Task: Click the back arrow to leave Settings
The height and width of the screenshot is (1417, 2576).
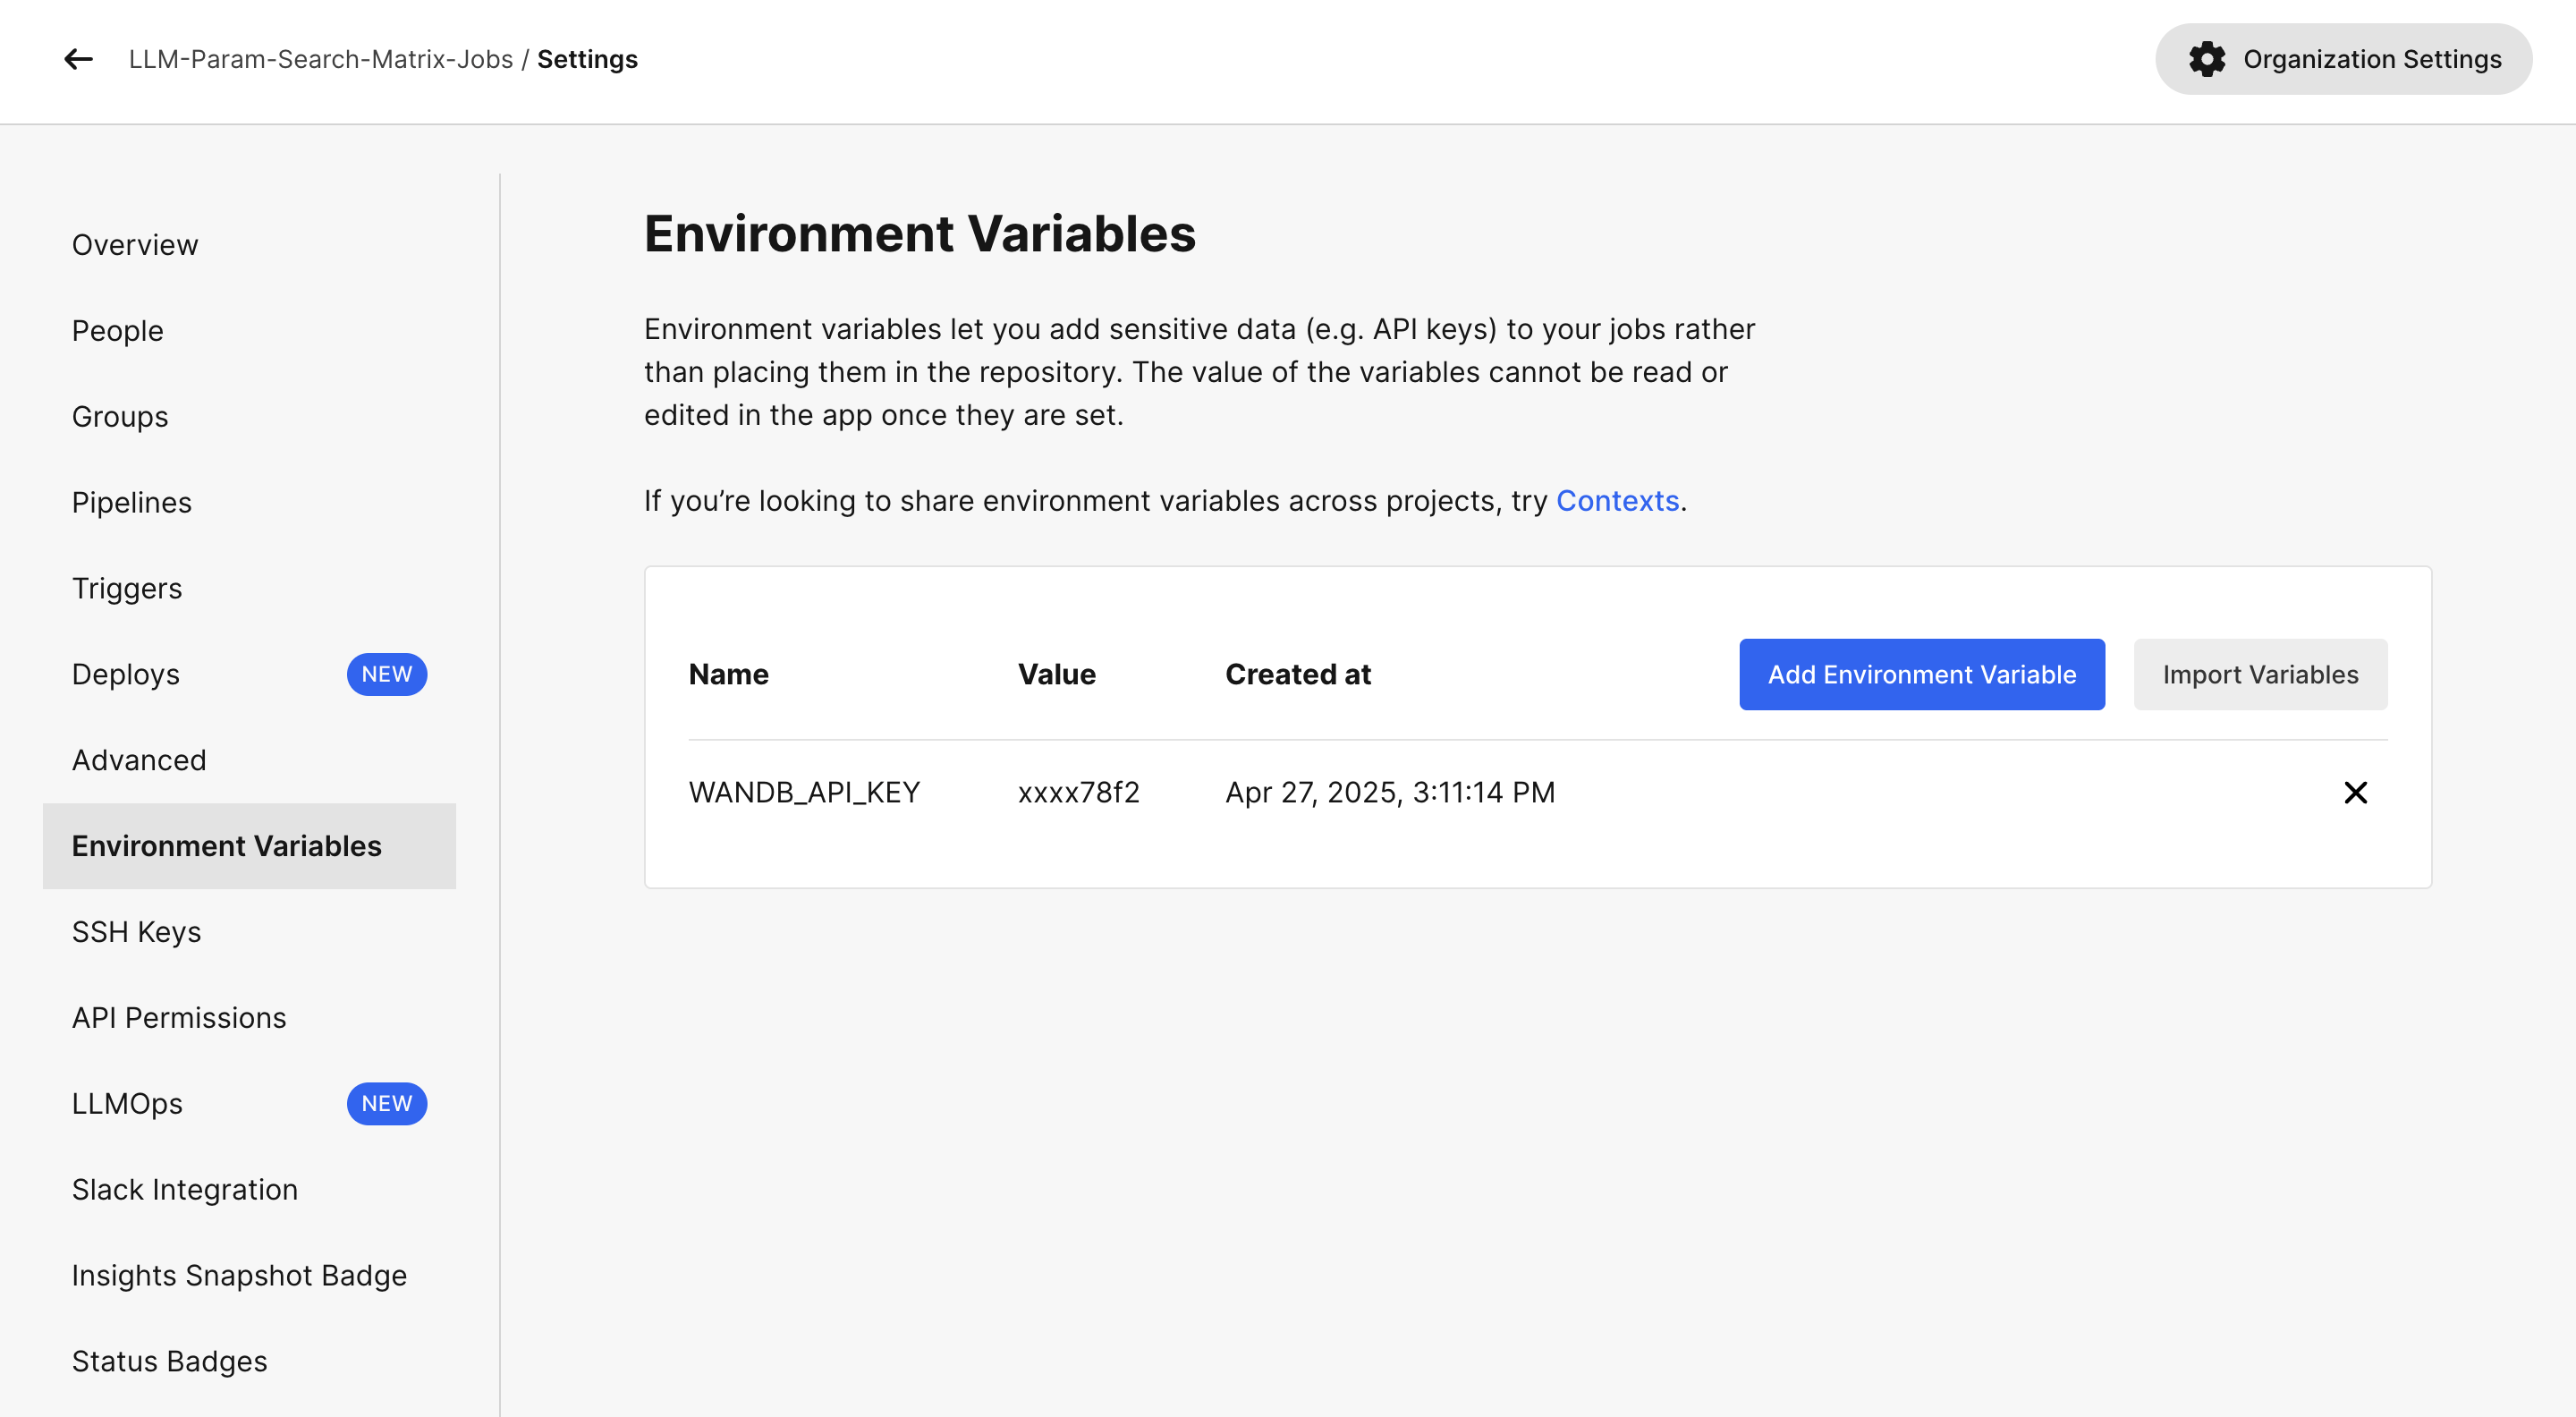Action: (78, 59)
